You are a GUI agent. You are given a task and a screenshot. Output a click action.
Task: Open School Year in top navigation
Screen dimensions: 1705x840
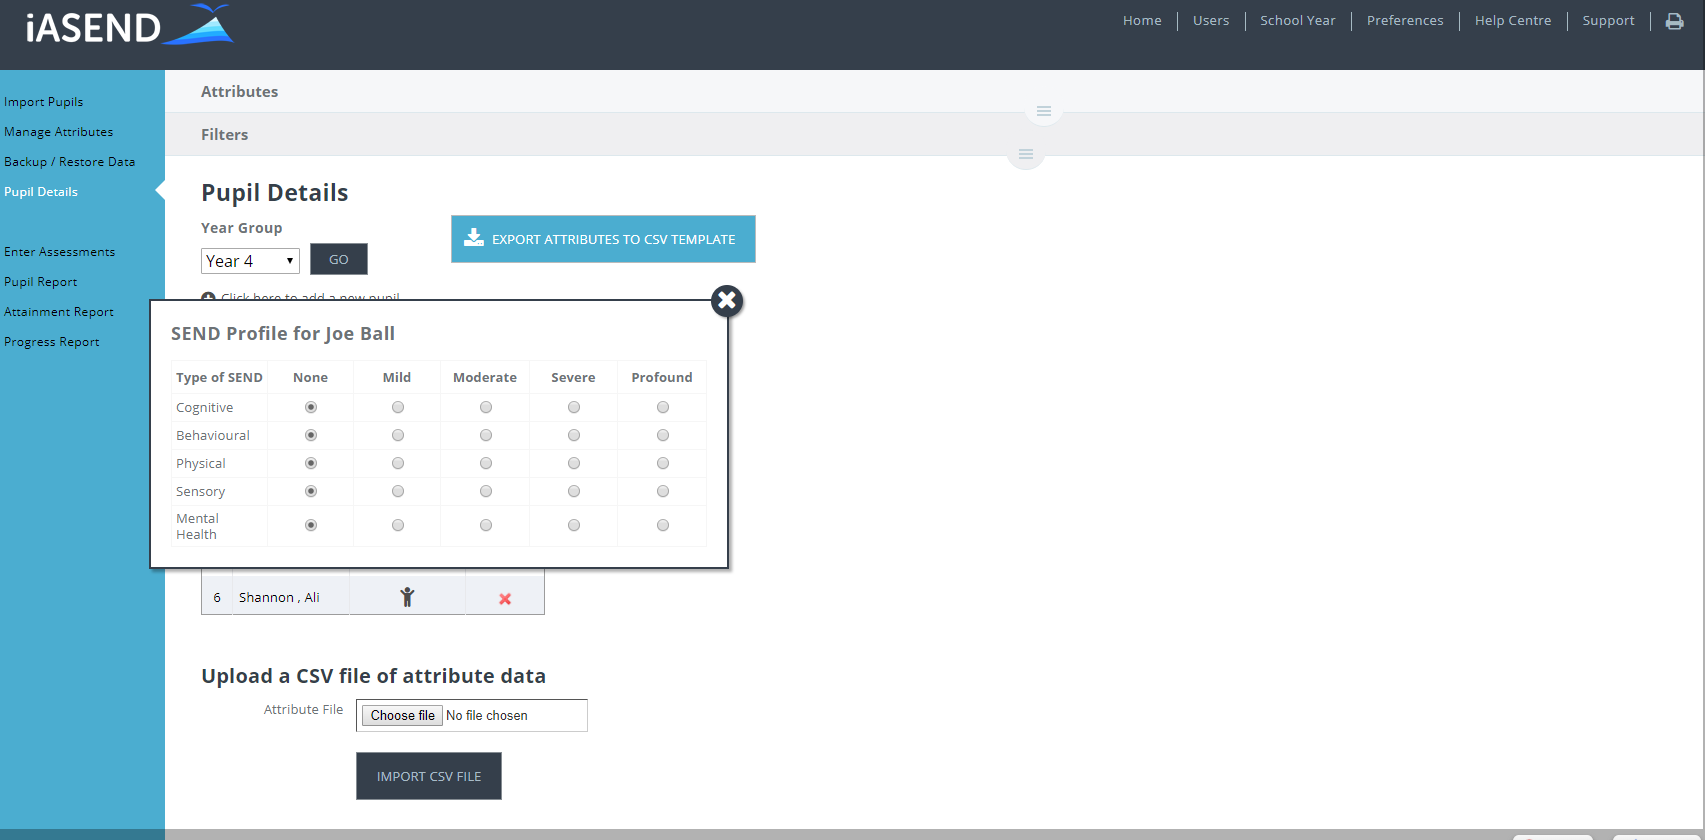(x=1298, y=20)
